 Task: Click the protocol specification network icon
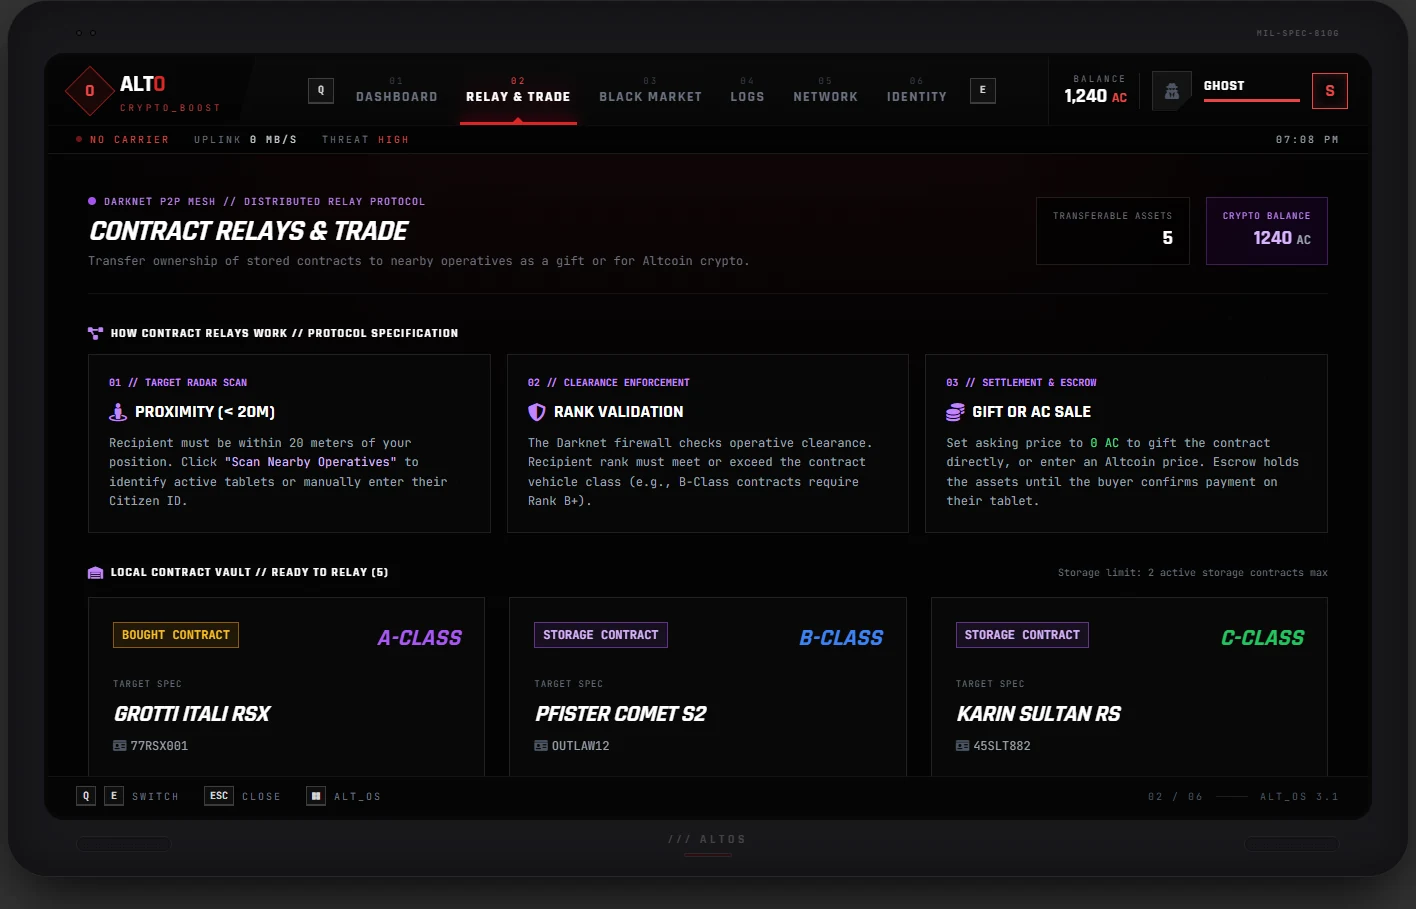coord(96,333)
